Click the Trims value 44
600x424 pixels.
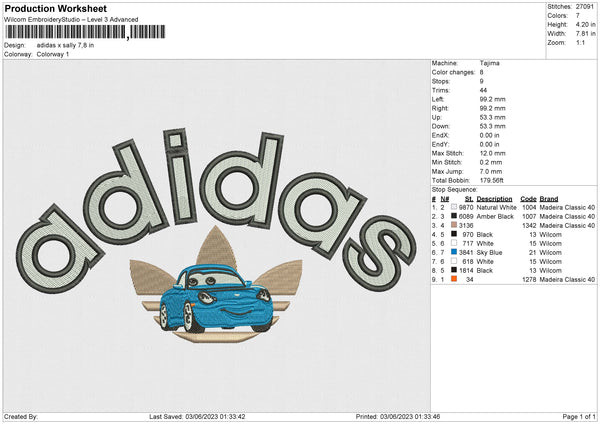coord(483,90)
